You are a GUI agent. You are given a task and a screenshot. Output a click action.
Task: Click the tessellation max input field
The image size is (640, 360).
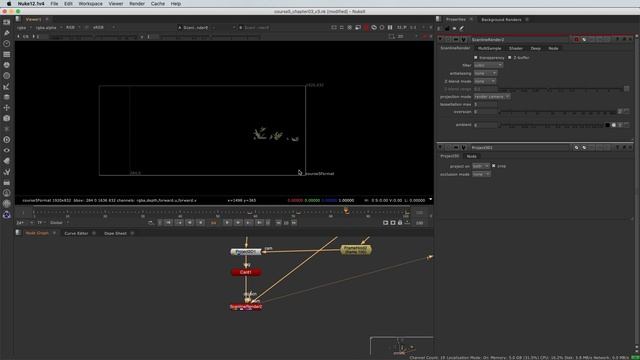point(485,104)
